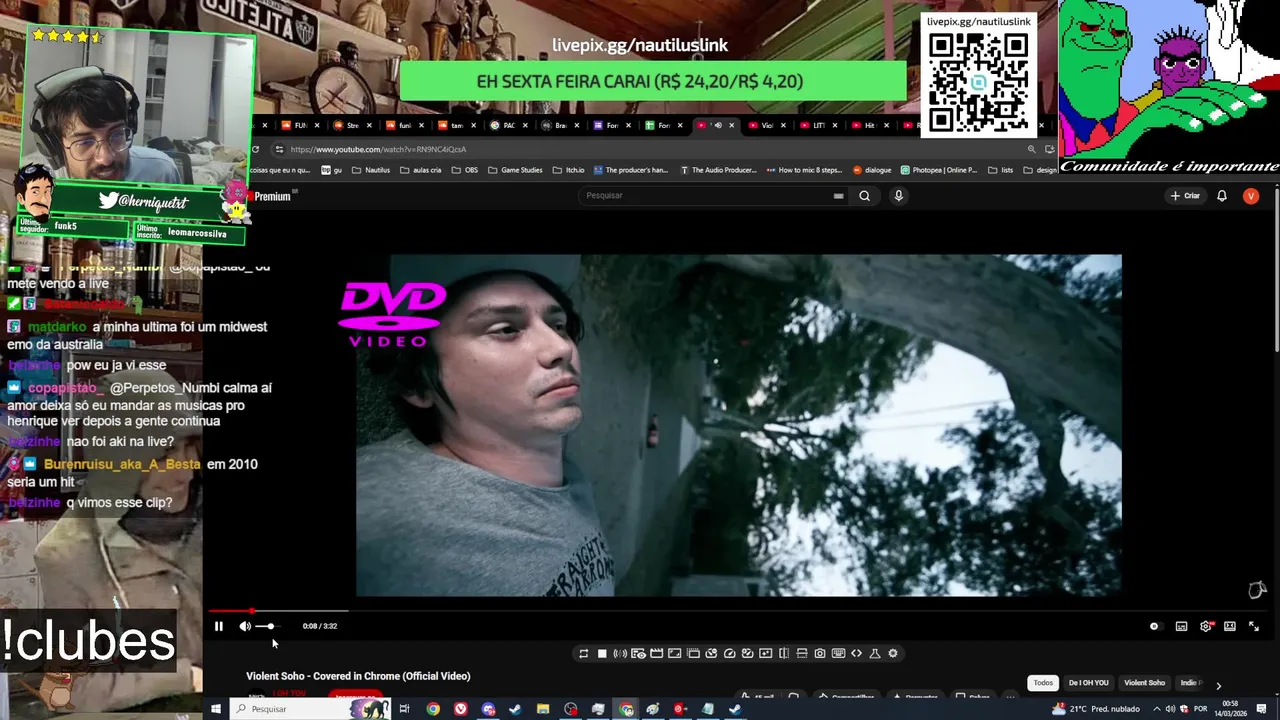Image resolution: width=1280 pixels, height=720 pixels.
Task: Open extension options gear below the video
Action: (x=893, y=653)
